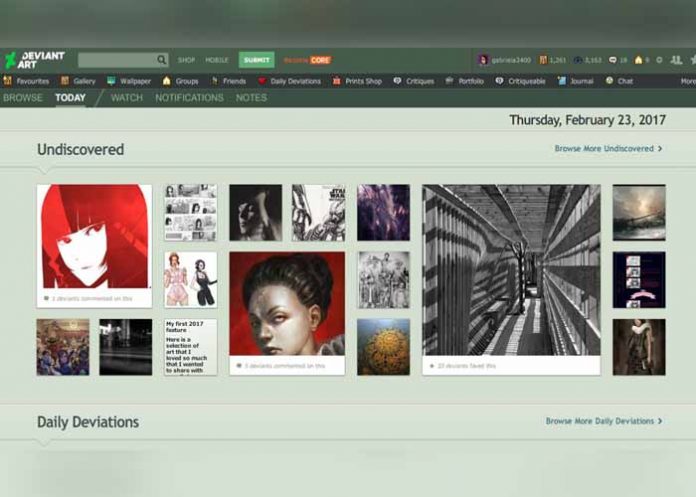Open the Journal bookmark
Screen dimensions: 696x497
pos(576,81)
